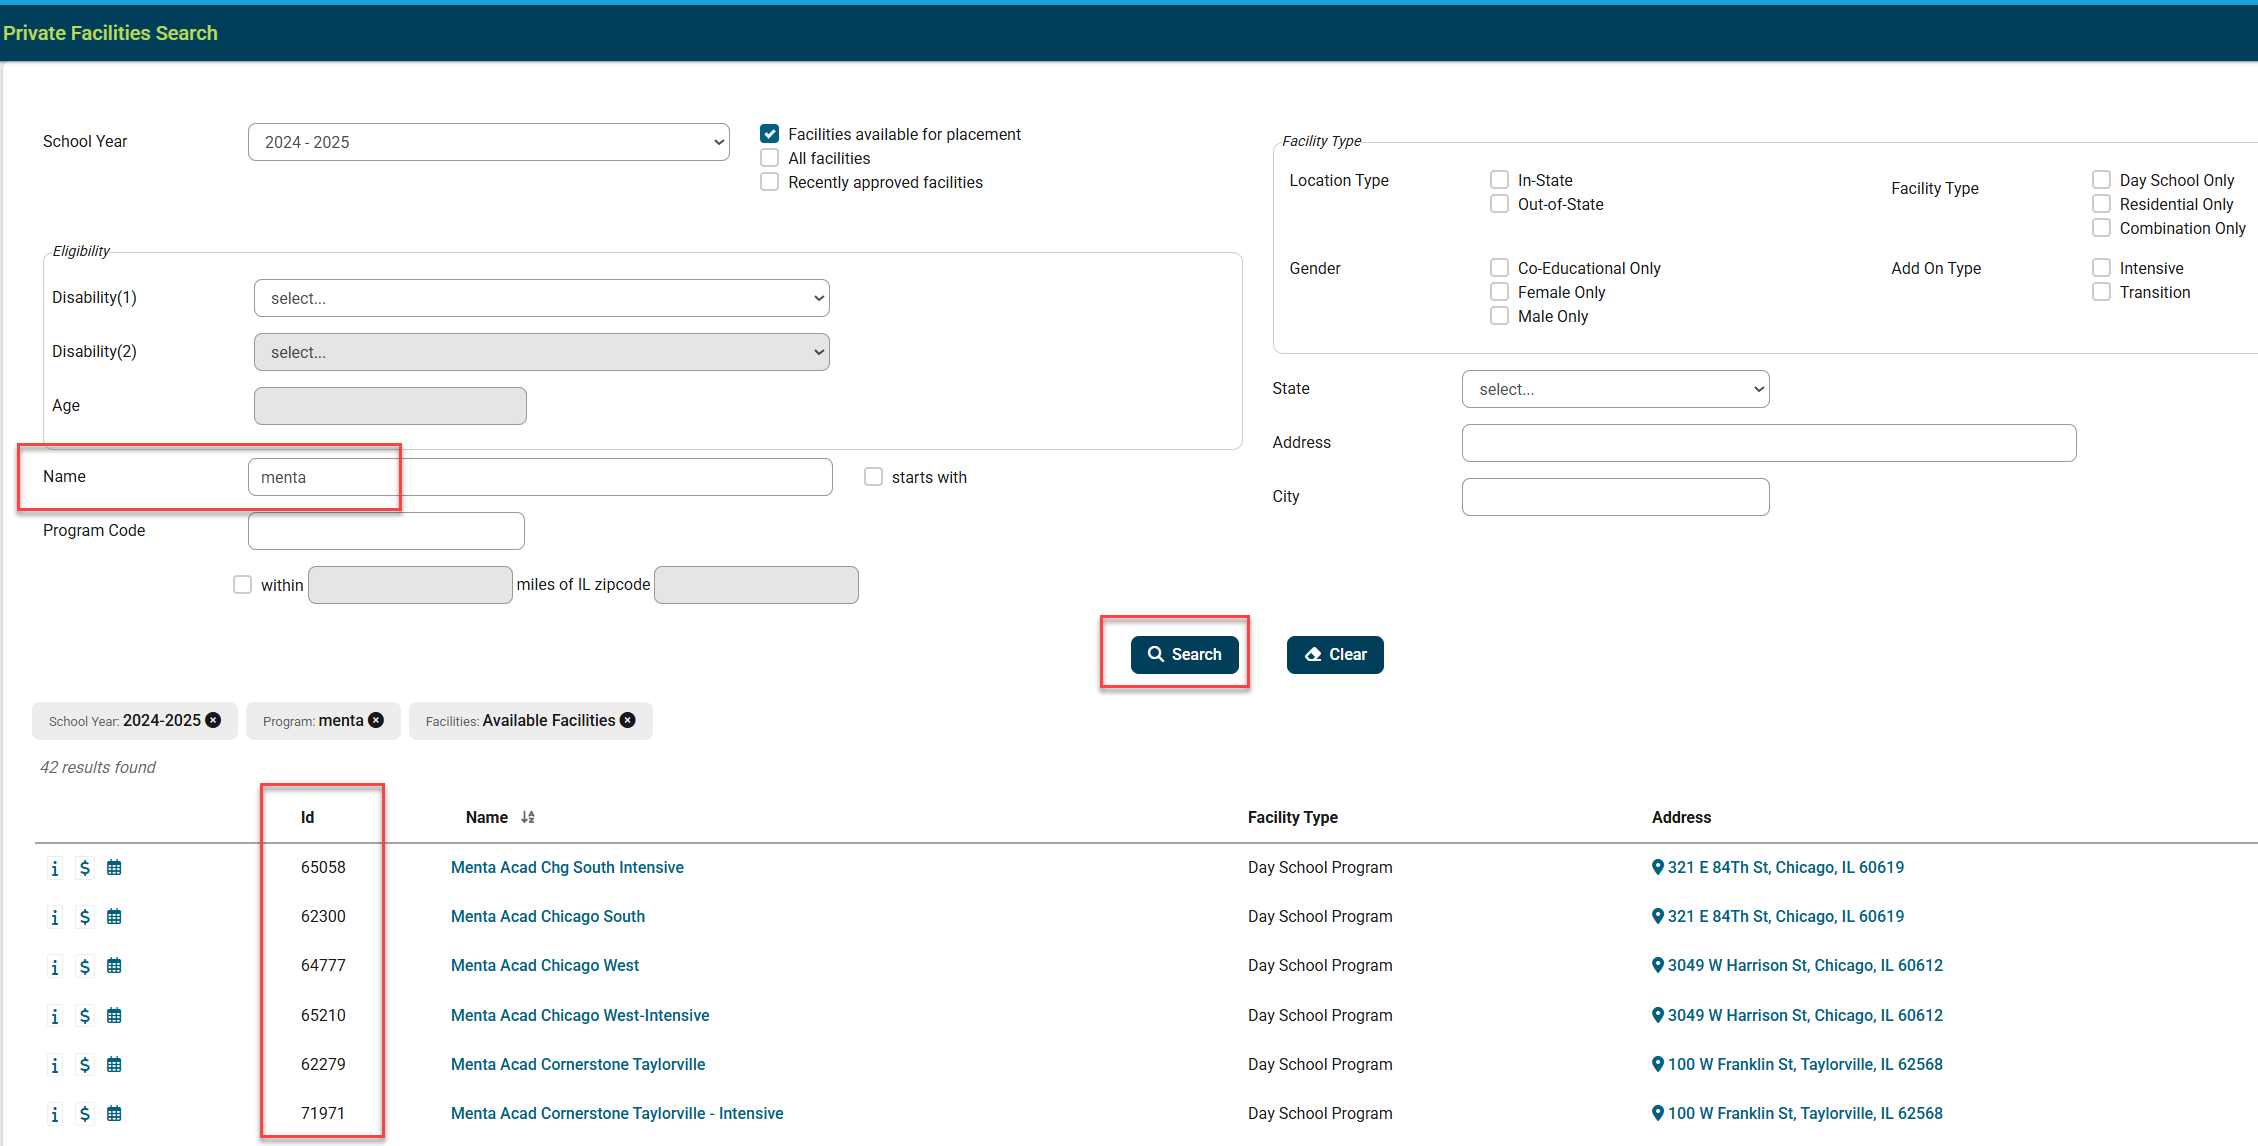Click the Clear button
The image size is (2258, 1146).
click(x=1335, y=654)
